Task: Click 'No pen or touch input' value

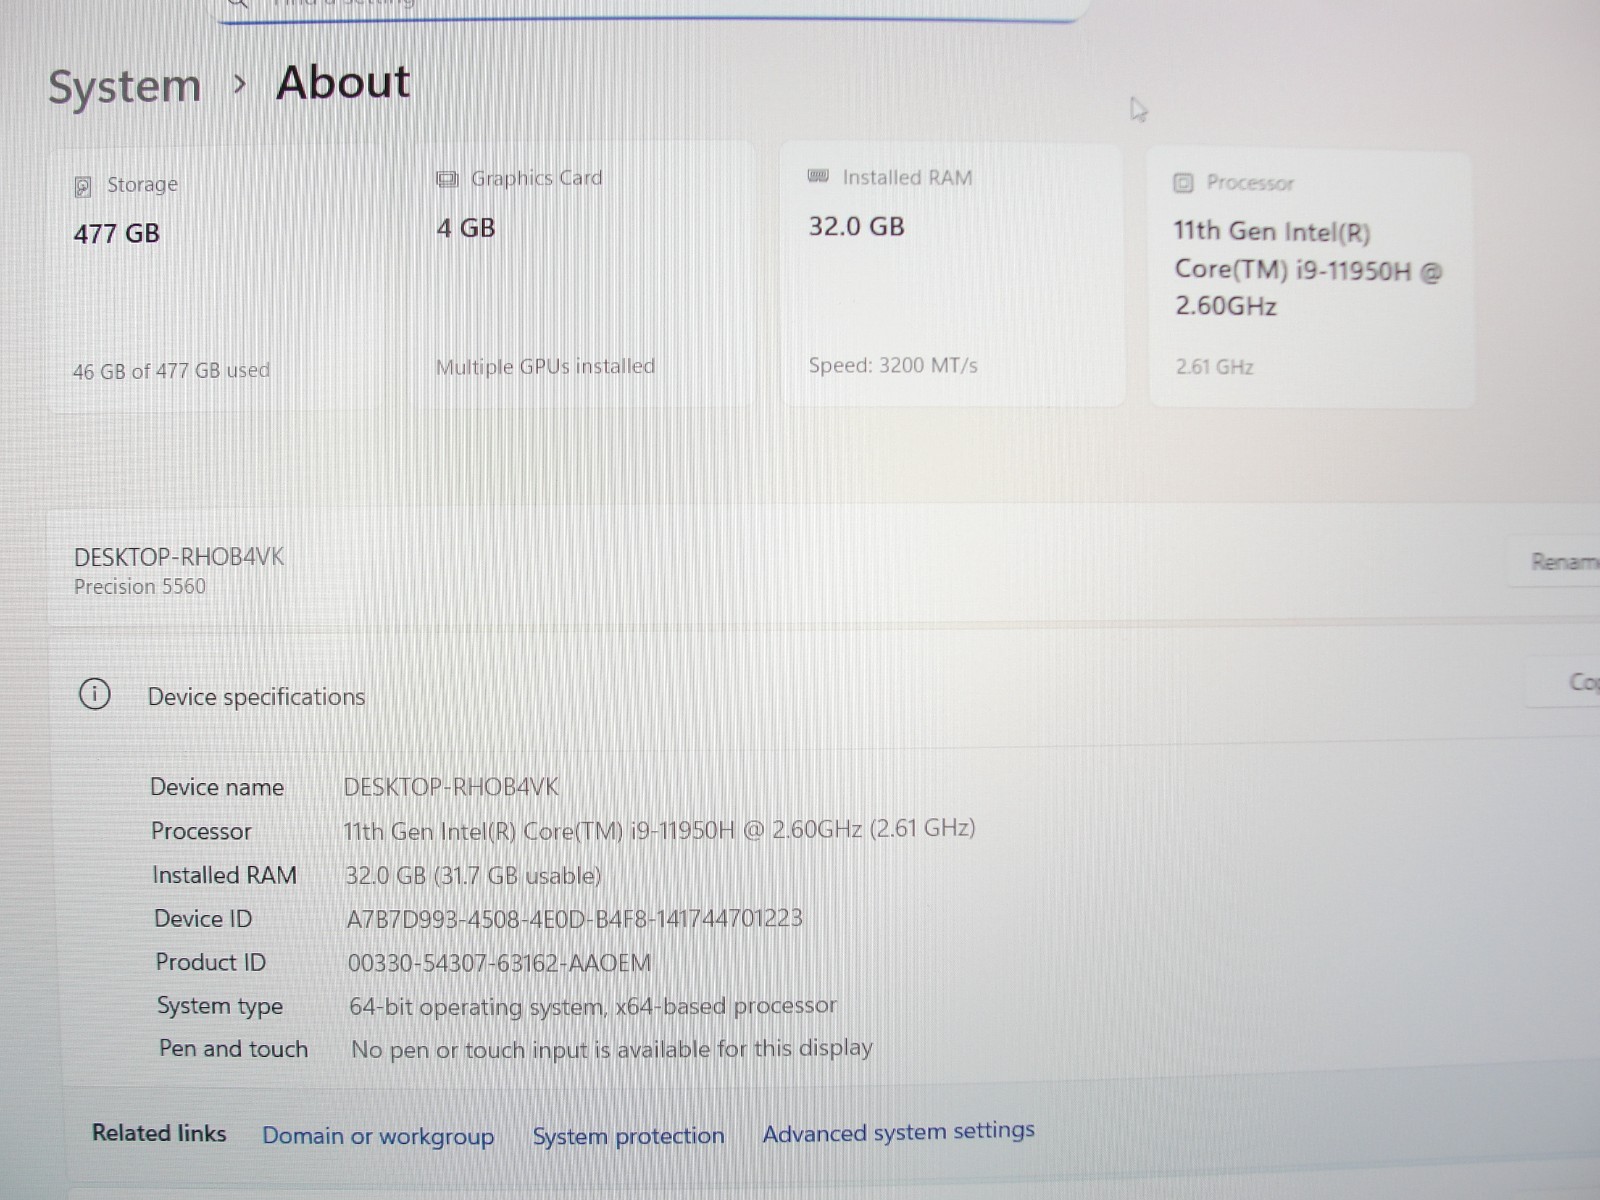Action: (612, 1049)
